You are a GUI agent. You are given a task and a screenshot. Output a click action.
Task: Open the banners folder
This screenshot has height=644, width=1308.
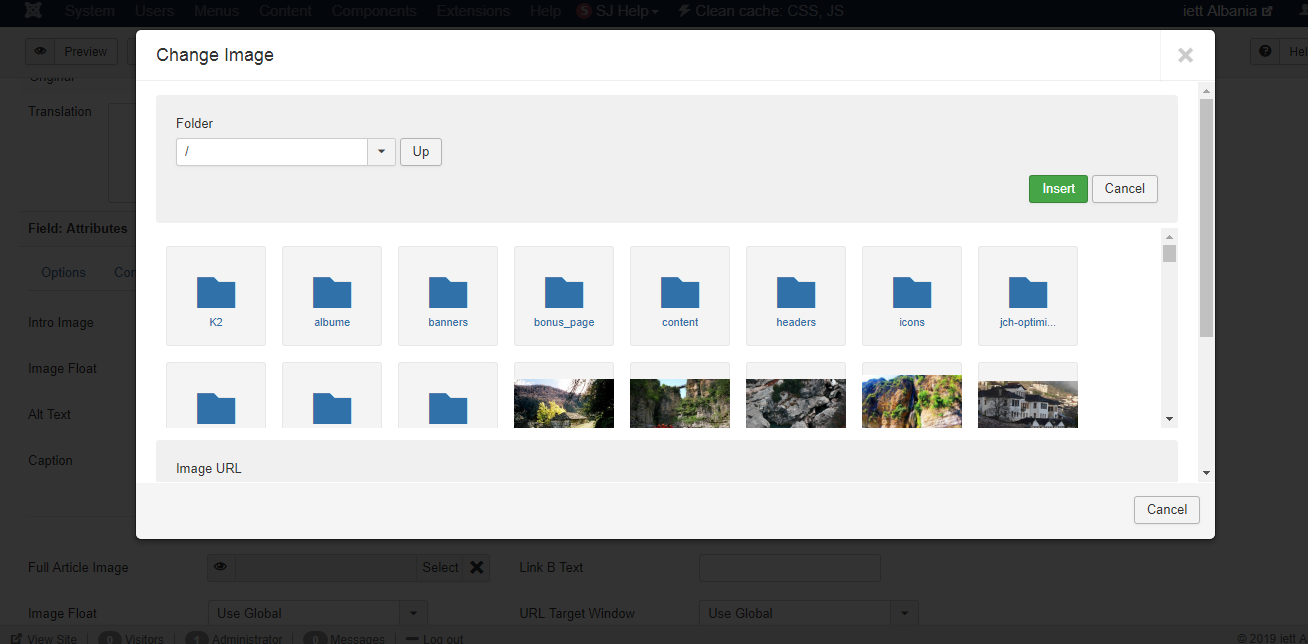click(448, 296)
